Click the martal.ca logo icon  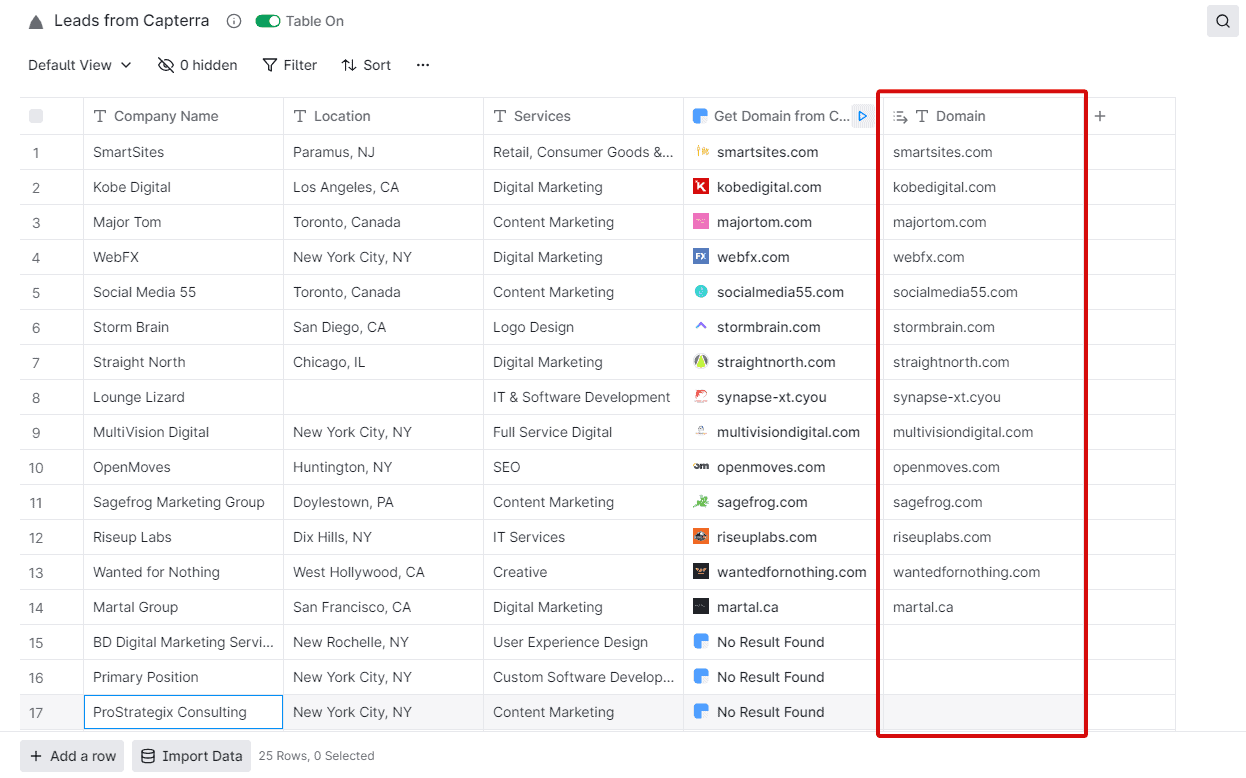[701, 607]
